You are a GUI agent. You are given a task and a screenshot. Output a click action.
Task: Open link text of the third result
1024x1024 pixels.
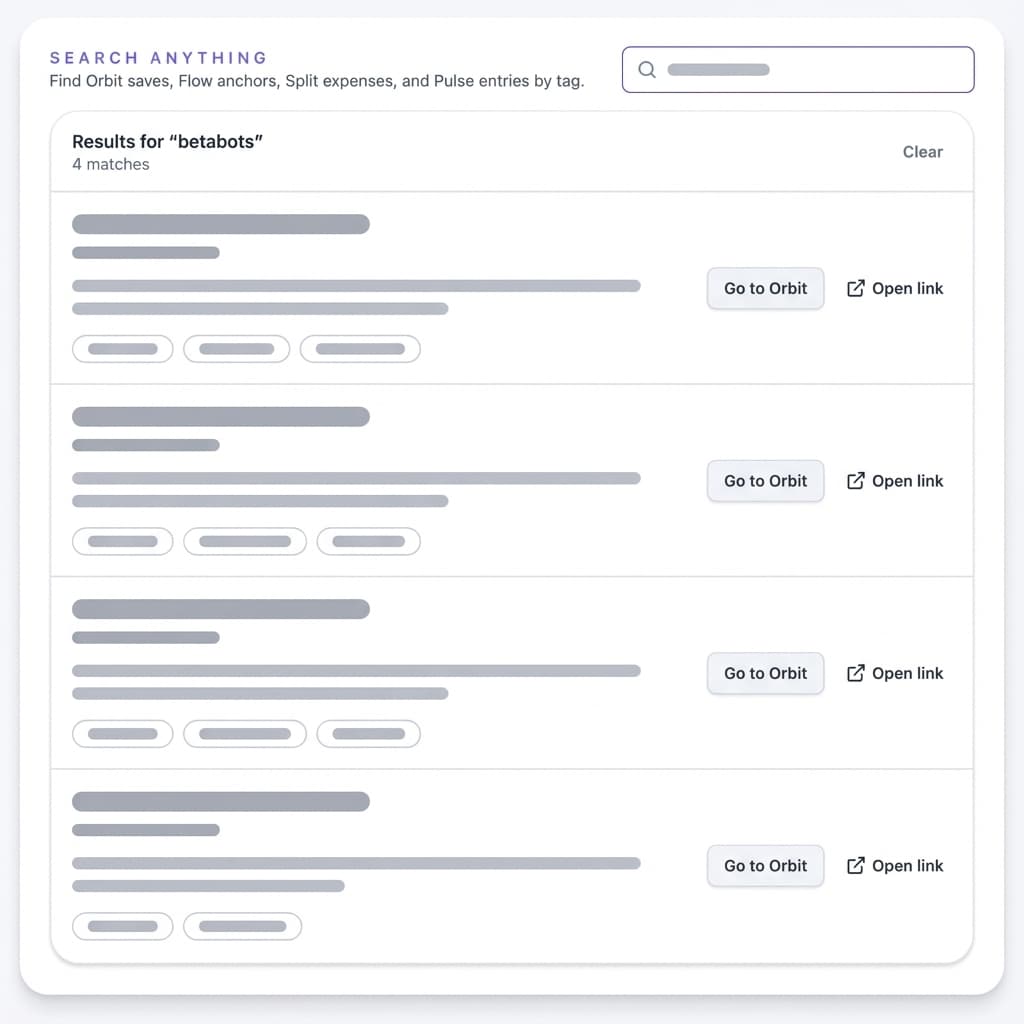point(907,673)
